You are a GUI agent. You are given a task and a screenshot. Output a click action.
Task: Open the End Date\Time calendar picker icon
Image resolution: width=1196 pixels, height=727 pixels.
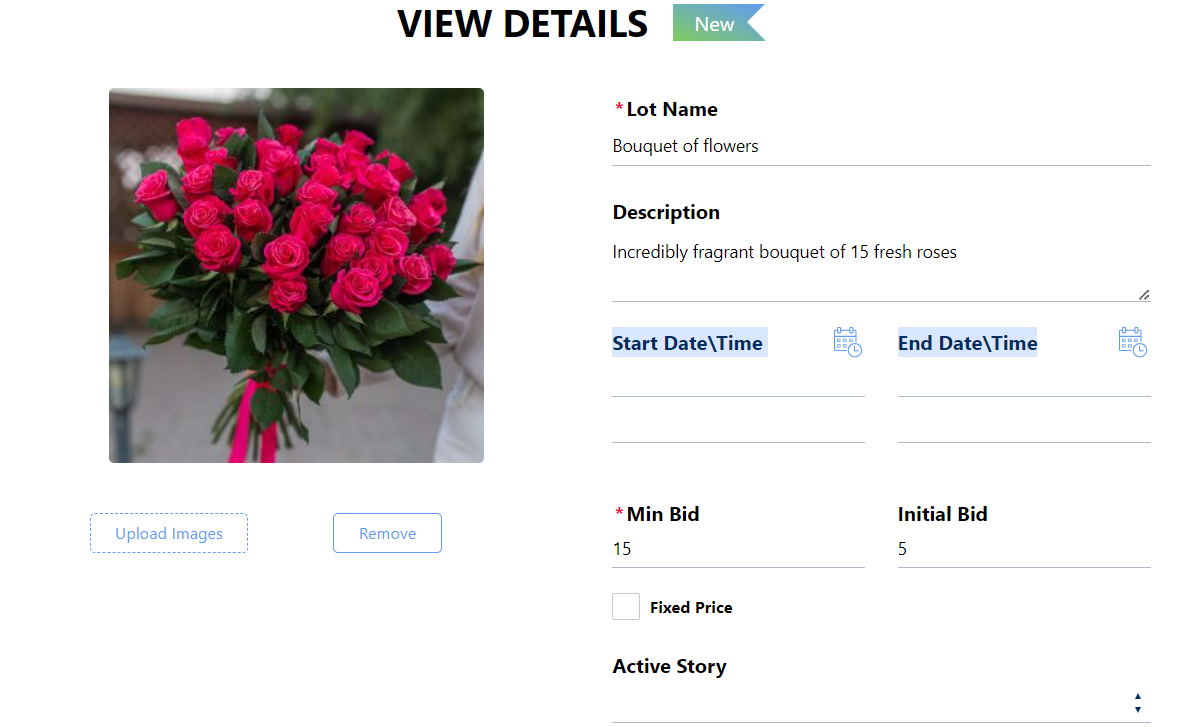point(1133,342)
